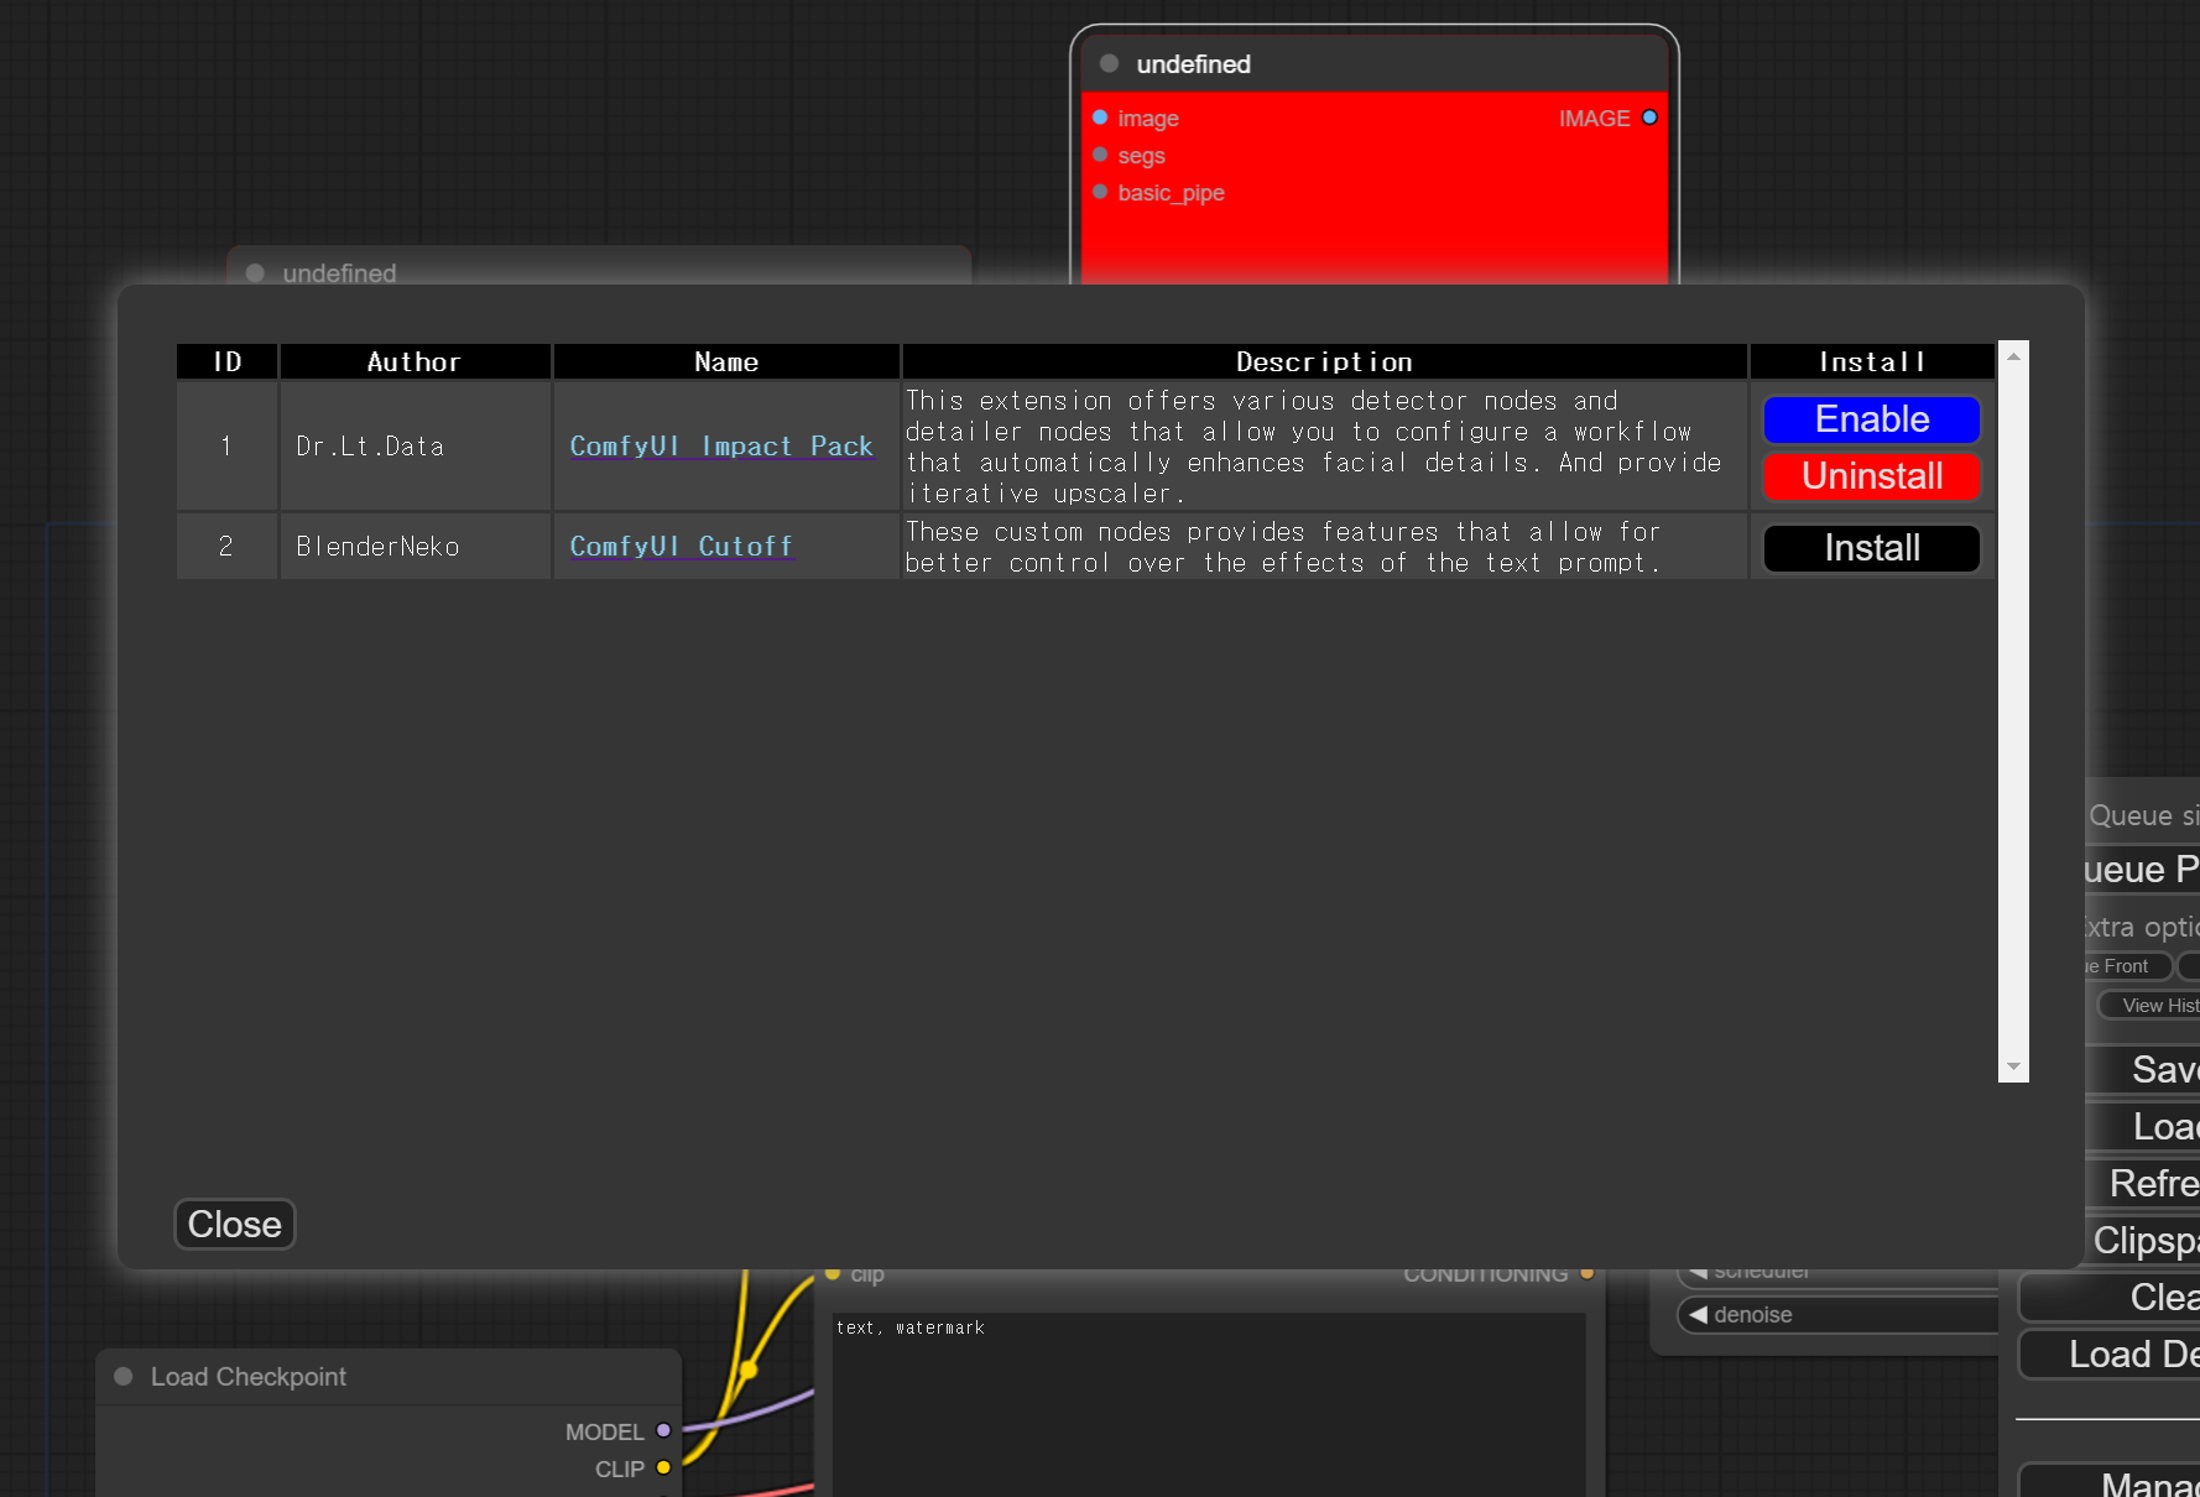The image size is (2200, 1497).
Task: Collapse the red undefined node via title dot
Action: [1109, 64]
